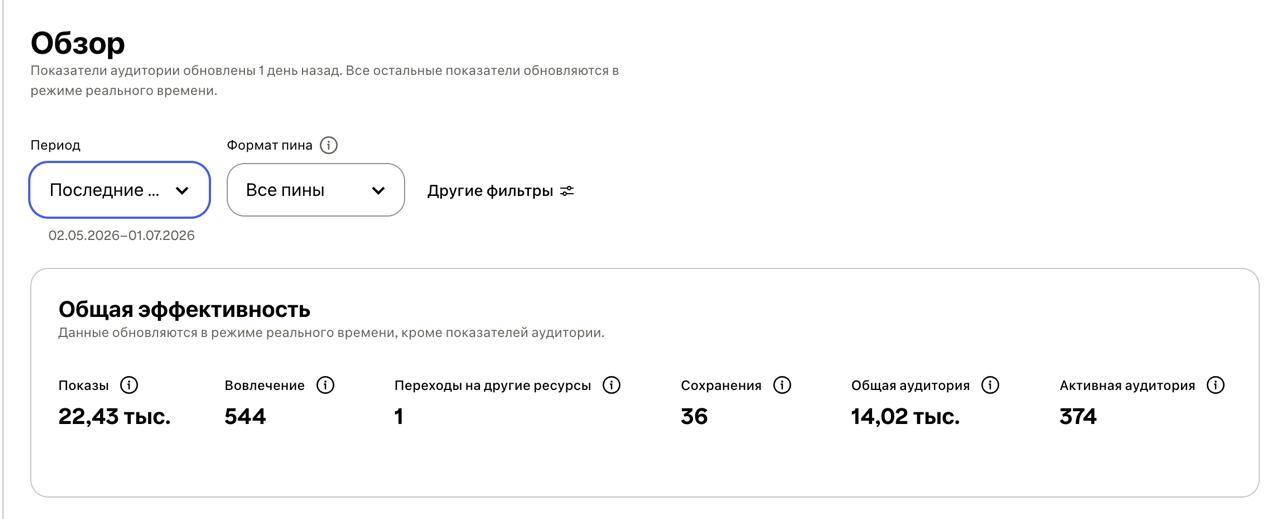Click the 544 Вовлечение value
This screenshot has width=1280, height=519.
[245, 417]
